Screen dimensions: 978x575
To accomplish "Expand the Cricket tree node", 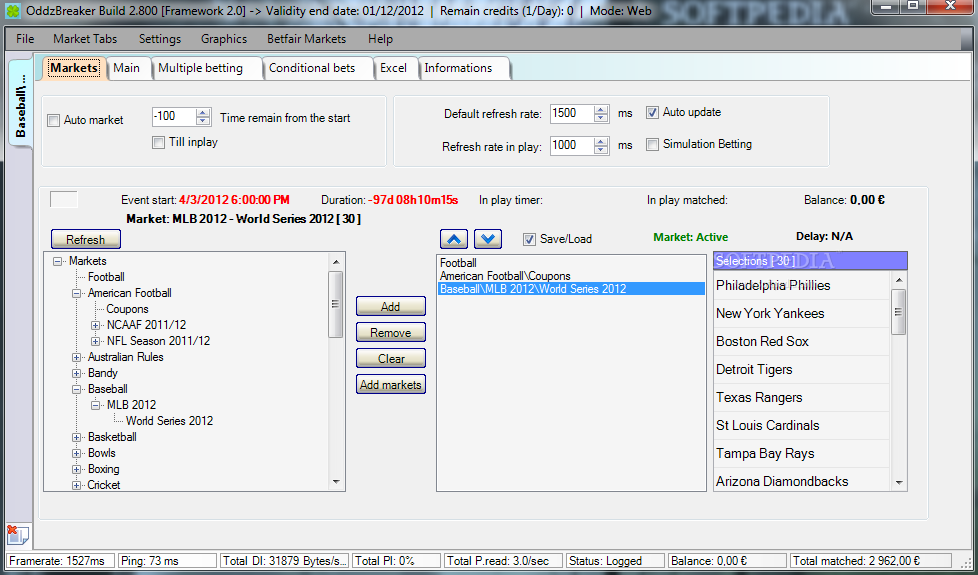I will 76,485.
